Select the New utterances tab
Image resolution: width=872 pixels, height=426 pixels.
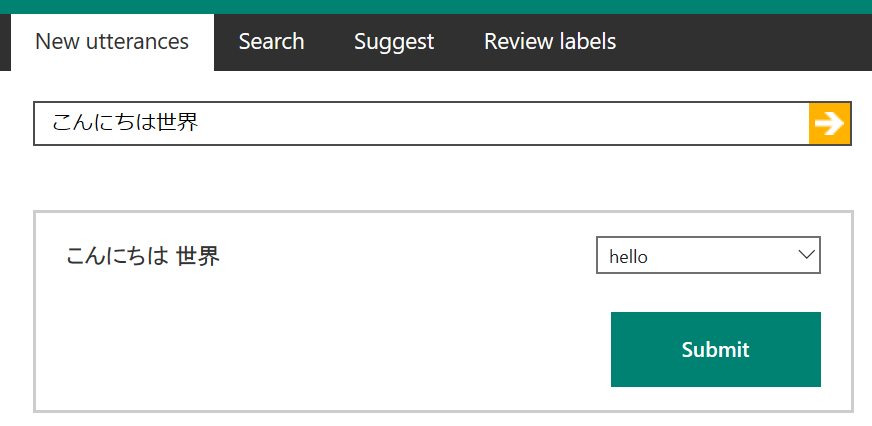click(x=112, y=42)
